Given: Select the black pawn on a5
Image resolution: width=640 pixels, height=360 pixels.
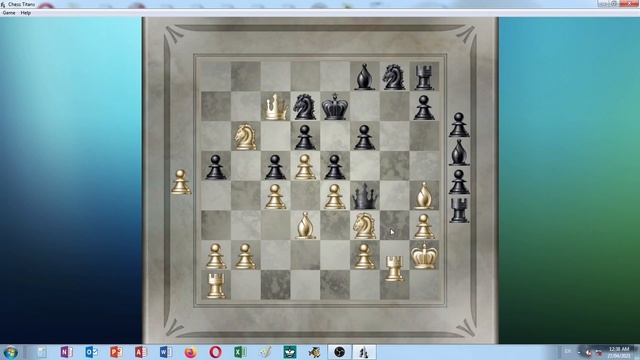Looking at the screenshot, I should tap(216, 167).
